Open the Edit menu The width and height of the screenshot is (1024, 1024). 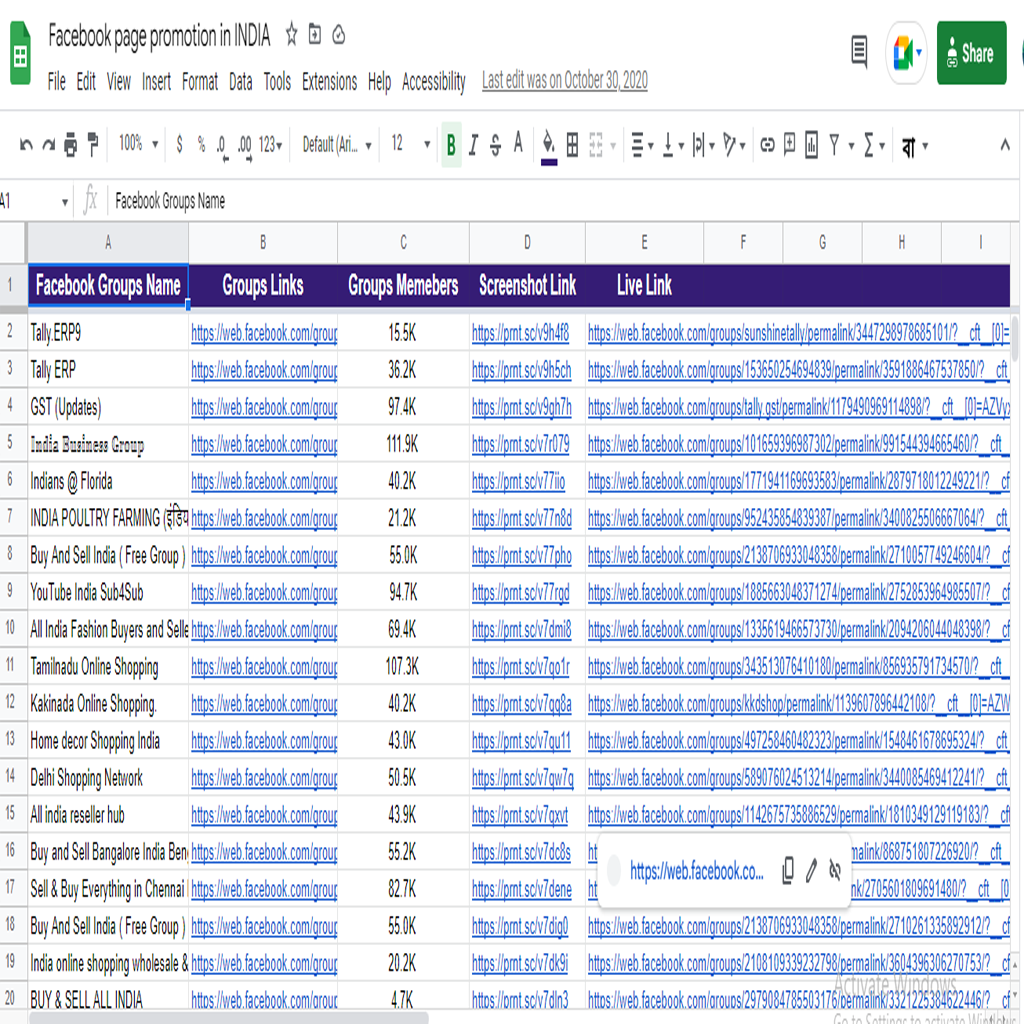(x=86, y=82)
